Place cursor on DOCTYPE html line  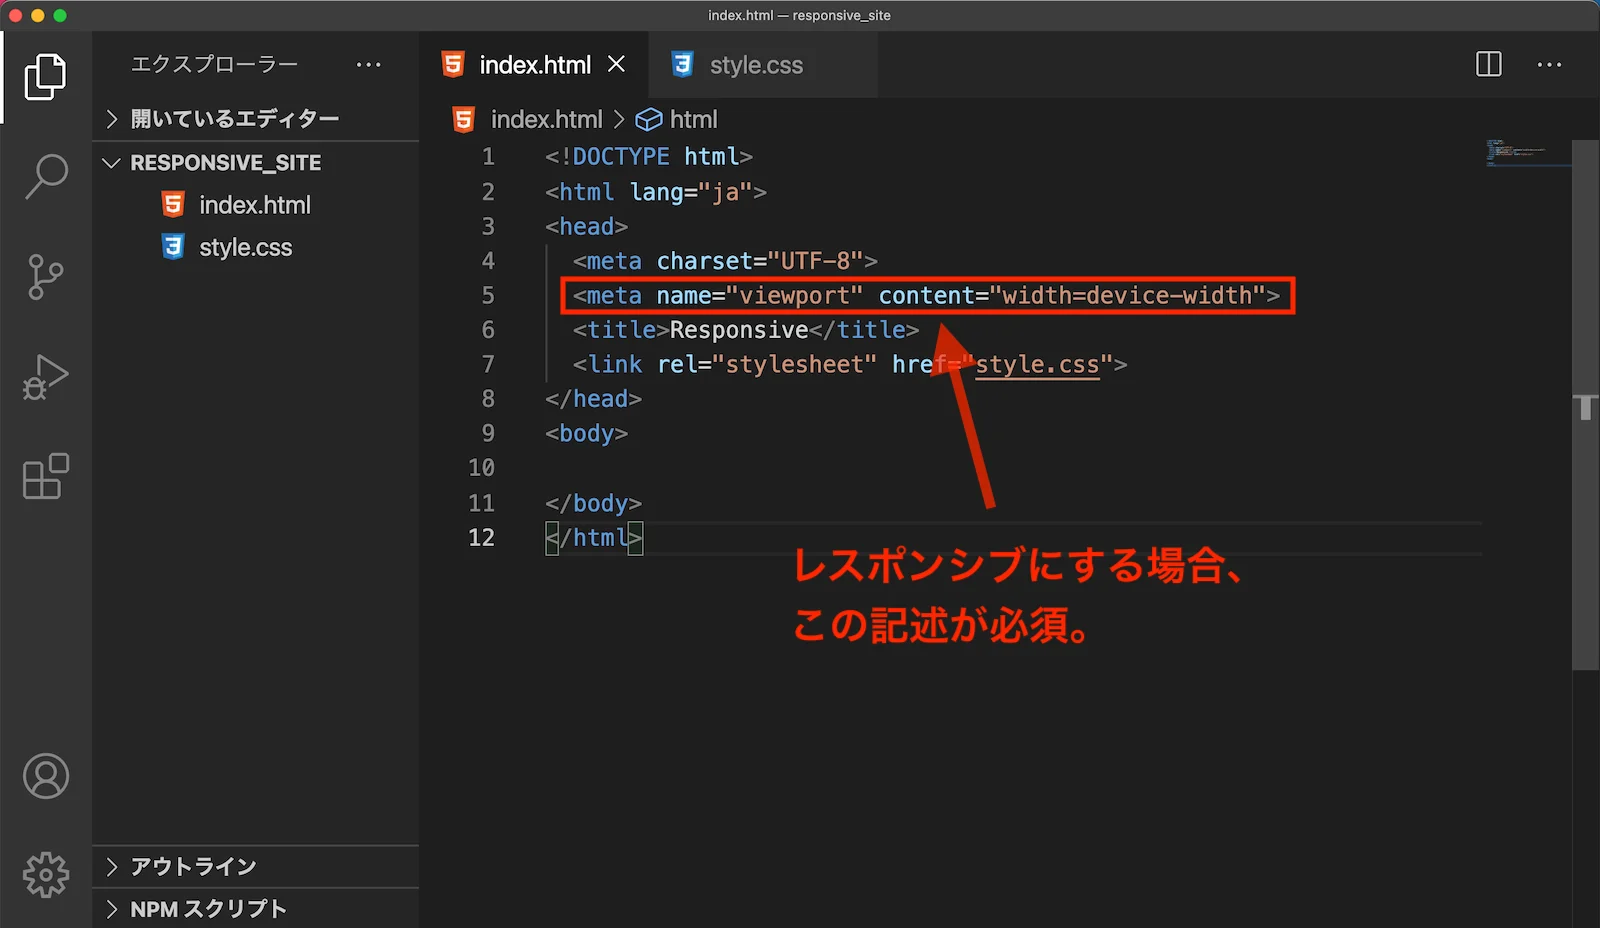point(649,157)
